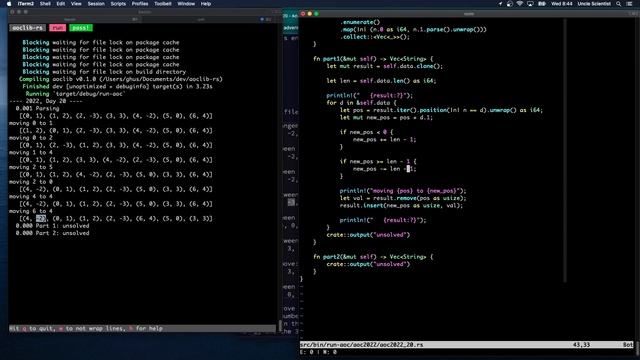This screenshot has height=360, width=640.
Task: Click the battery status icon
Action: [x=542, y=4]
